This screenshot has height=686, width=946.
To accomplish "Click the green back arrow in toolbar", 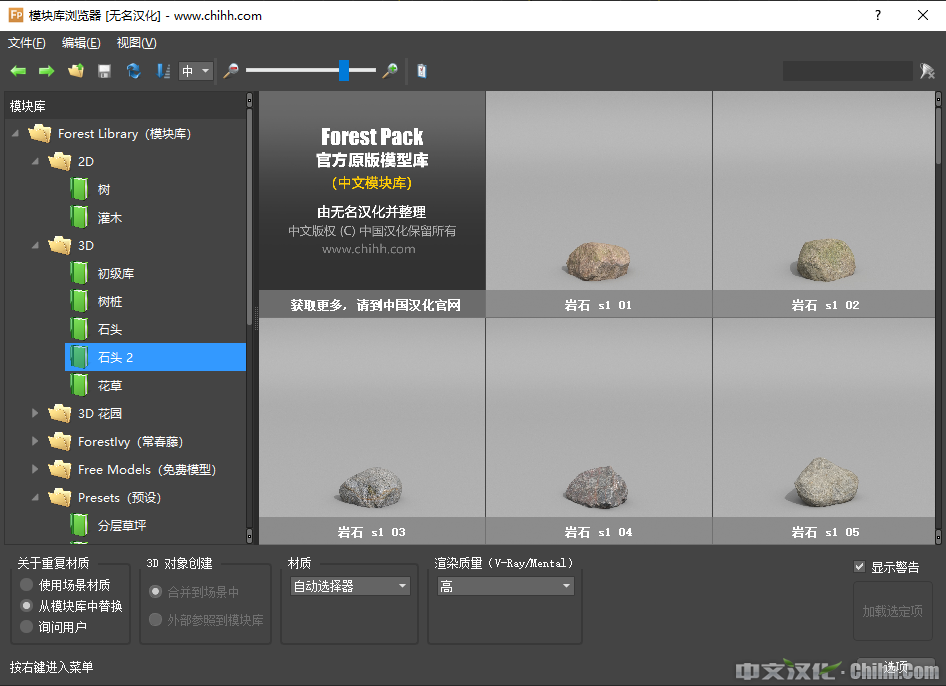I will 18,71.
